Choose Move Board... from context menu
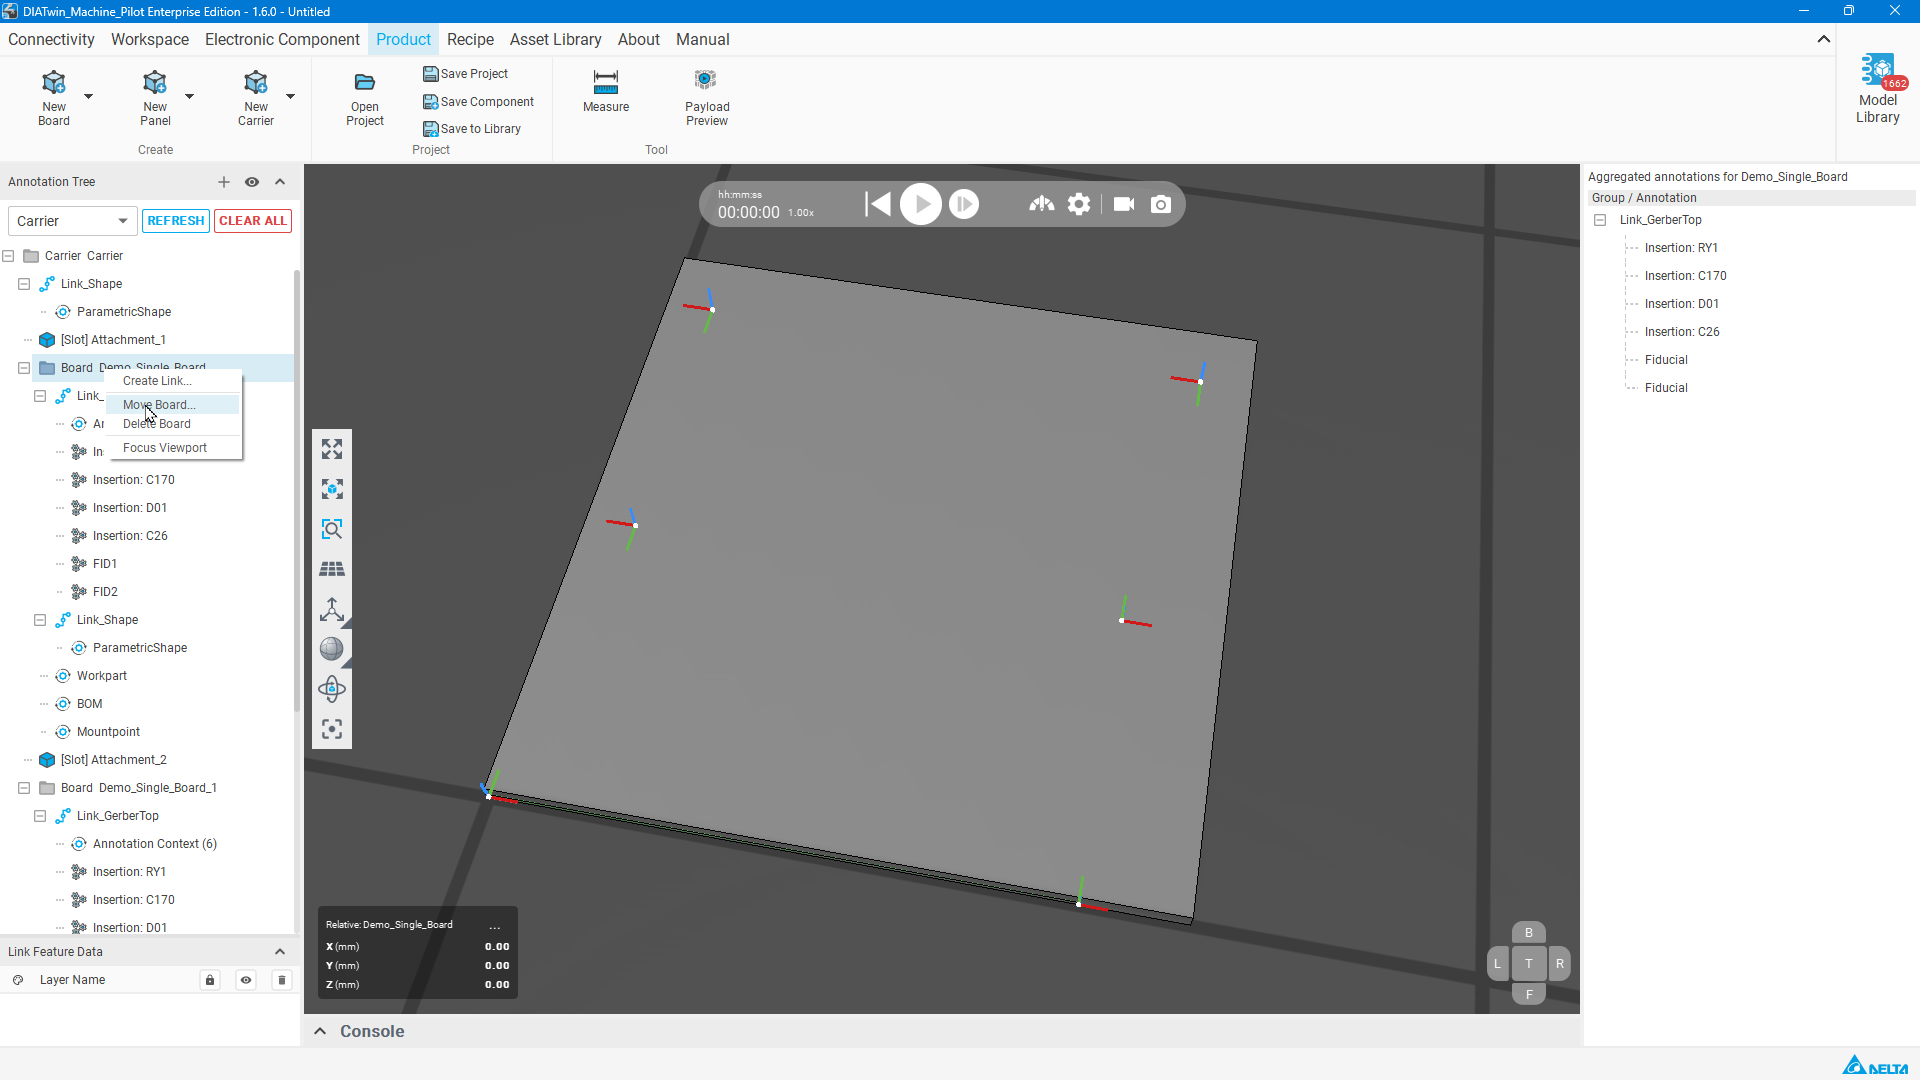The width and height of the screenshot is (1920, 1080). 173,405
